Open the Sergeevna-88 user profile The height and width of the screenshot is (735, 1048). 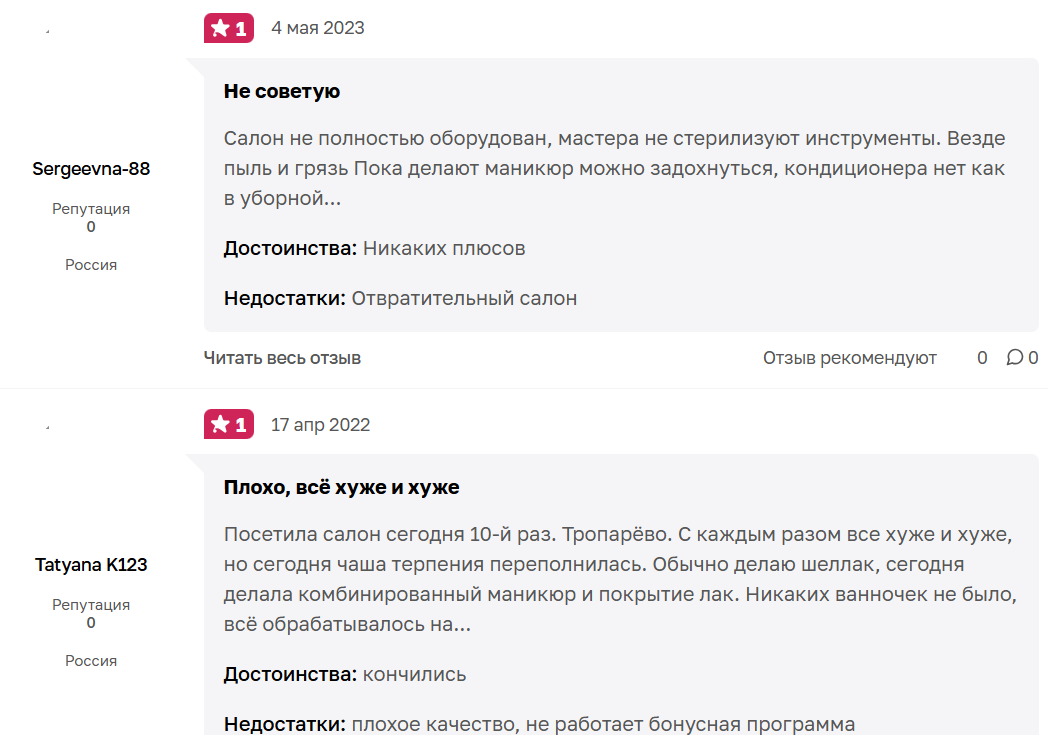click(x=91, y=169)
